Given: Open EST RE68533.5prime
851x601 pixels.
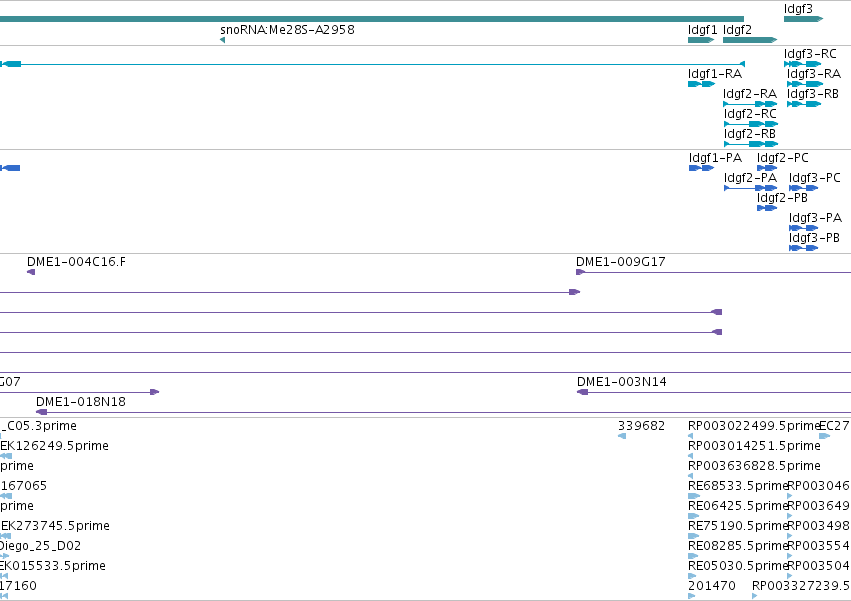Looking at the screenshot, I should [x=694, y=496].
